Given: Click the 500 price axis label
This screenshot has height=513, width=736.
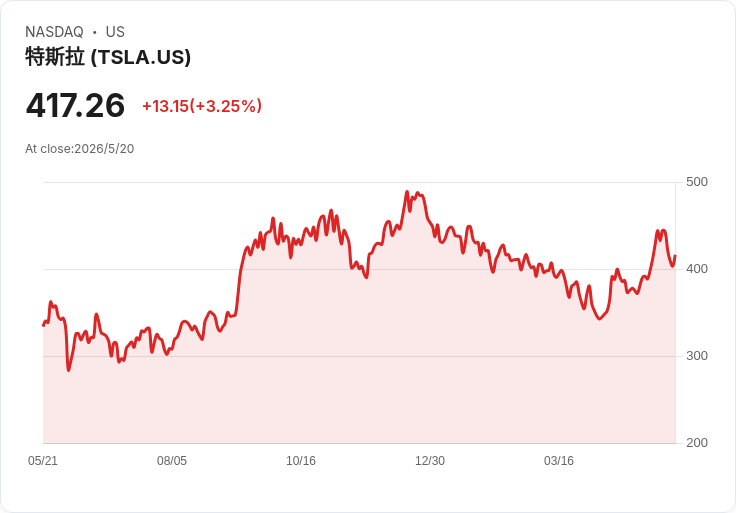Looking at the screenshot, I should coord(697,182).
